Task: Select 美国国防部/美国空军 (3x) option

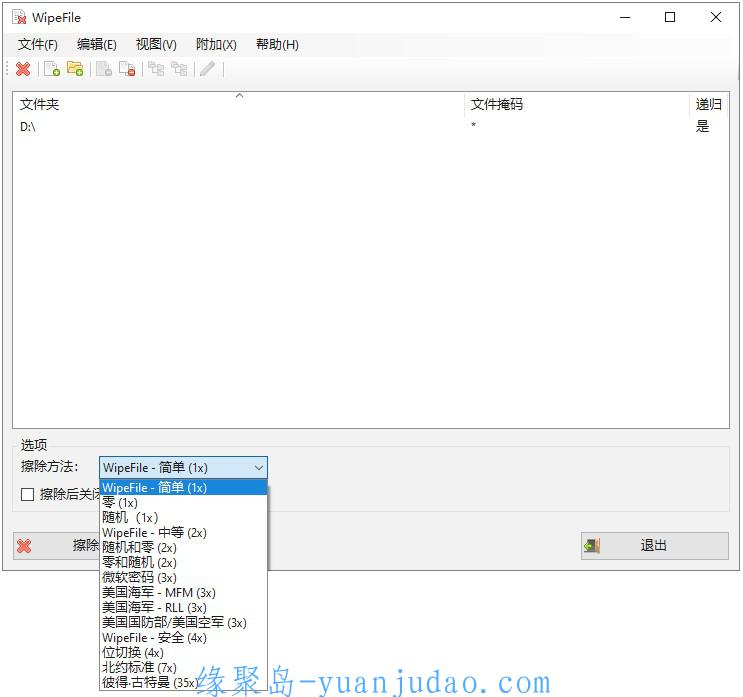Action: pyautogui.click(x=183, y=623)
